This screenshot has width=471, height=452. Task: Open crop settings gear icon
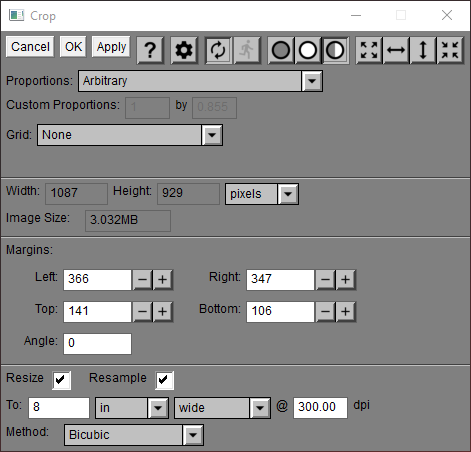tap(184, 50)
